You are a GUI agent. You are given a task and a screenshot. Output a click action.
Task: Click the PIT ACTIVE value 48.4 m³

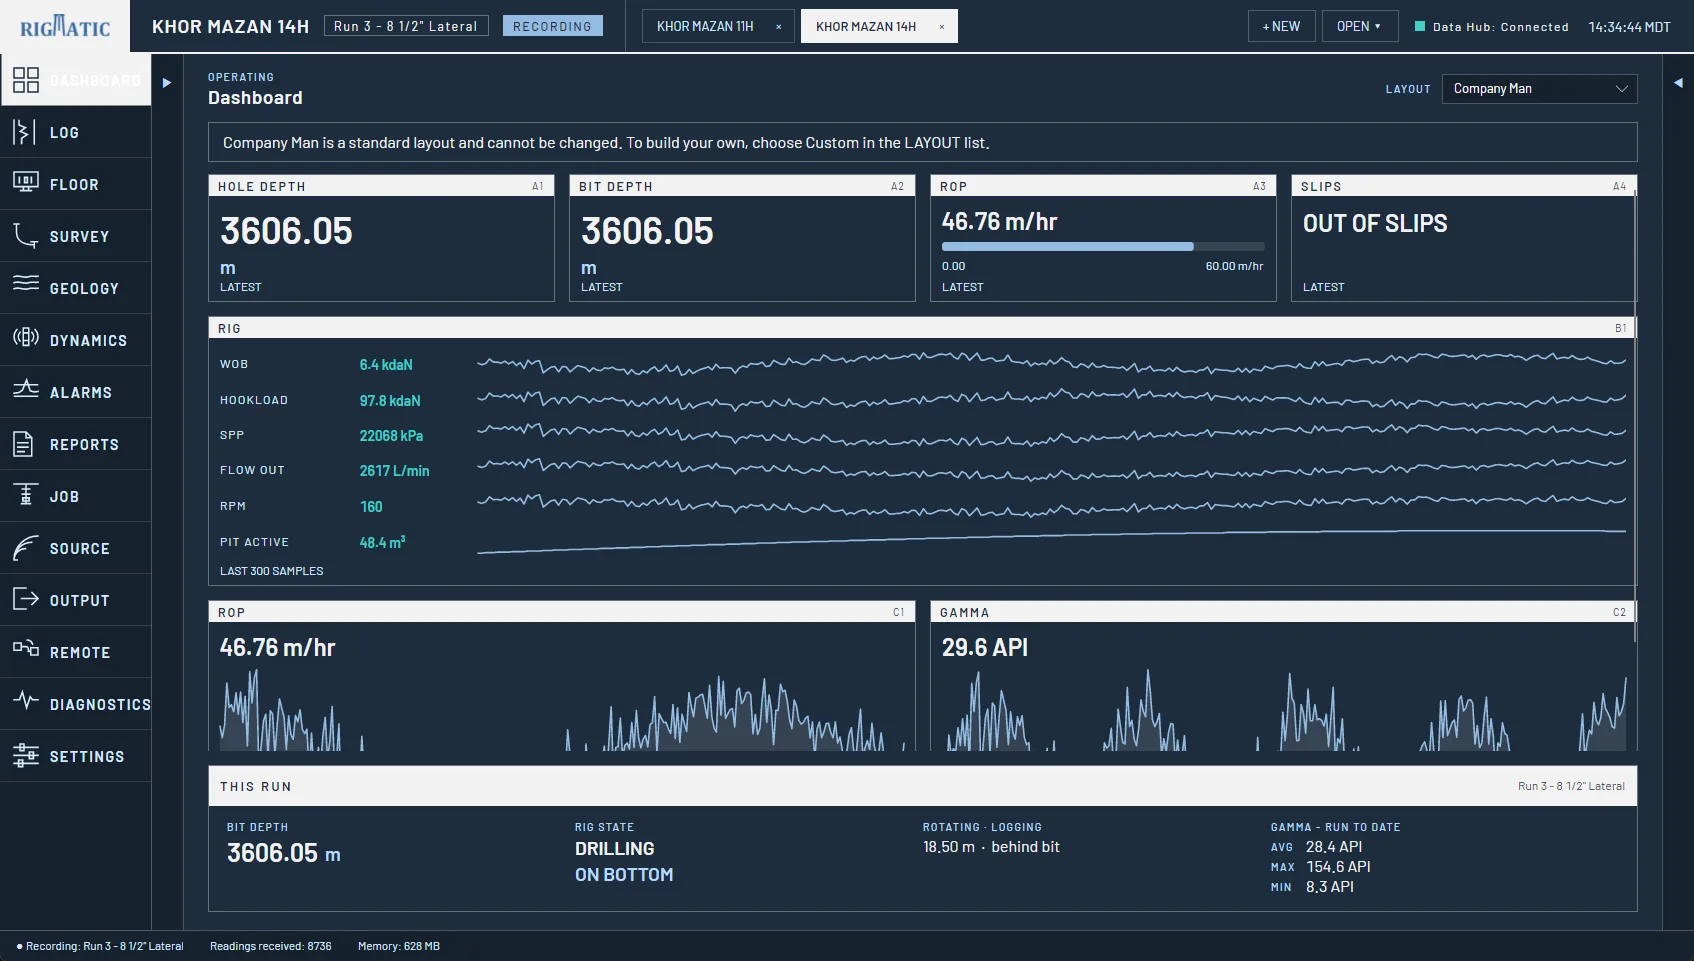pos(382,542)
